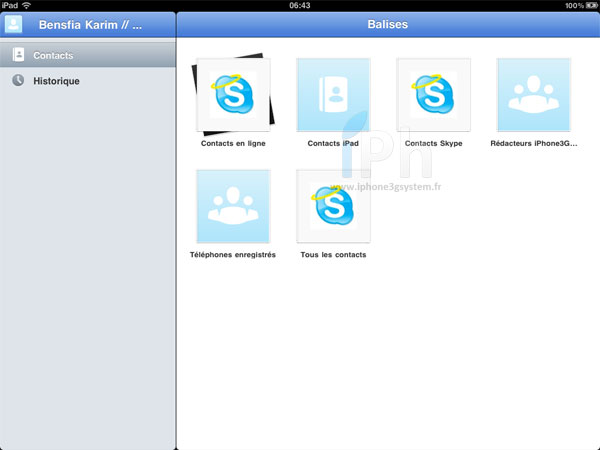
Task: Open the Téléphones enregistrés group tile
Action: [x=233, y=206]
